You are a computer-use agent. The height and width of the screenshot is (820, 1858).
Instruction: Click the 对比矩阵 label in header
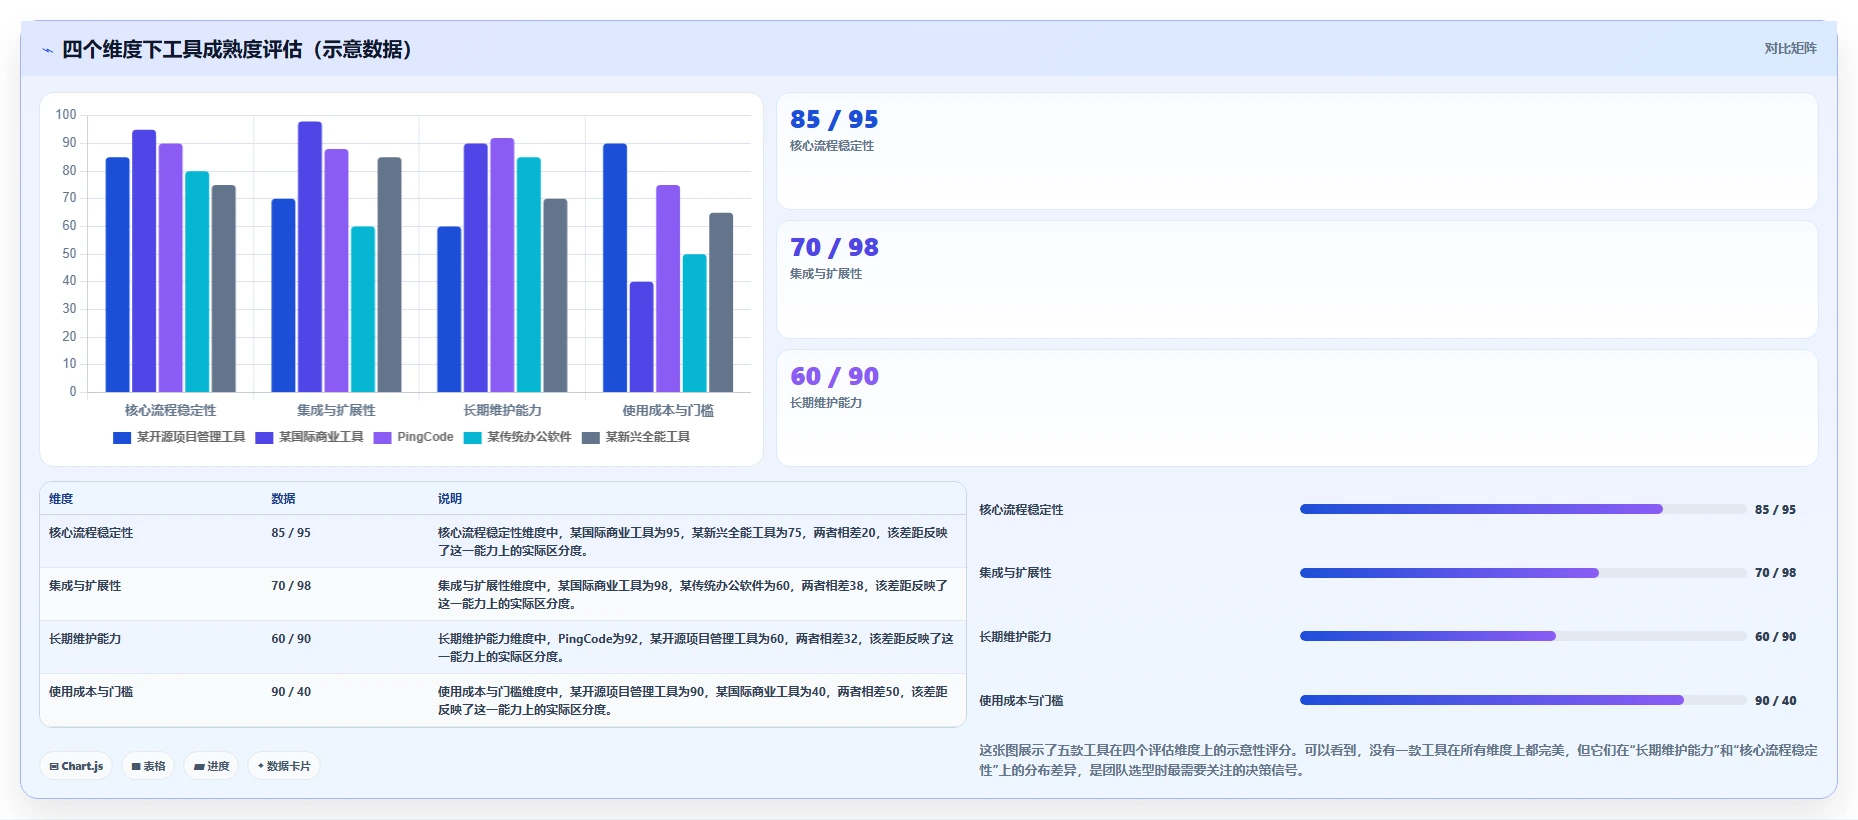1790,48
